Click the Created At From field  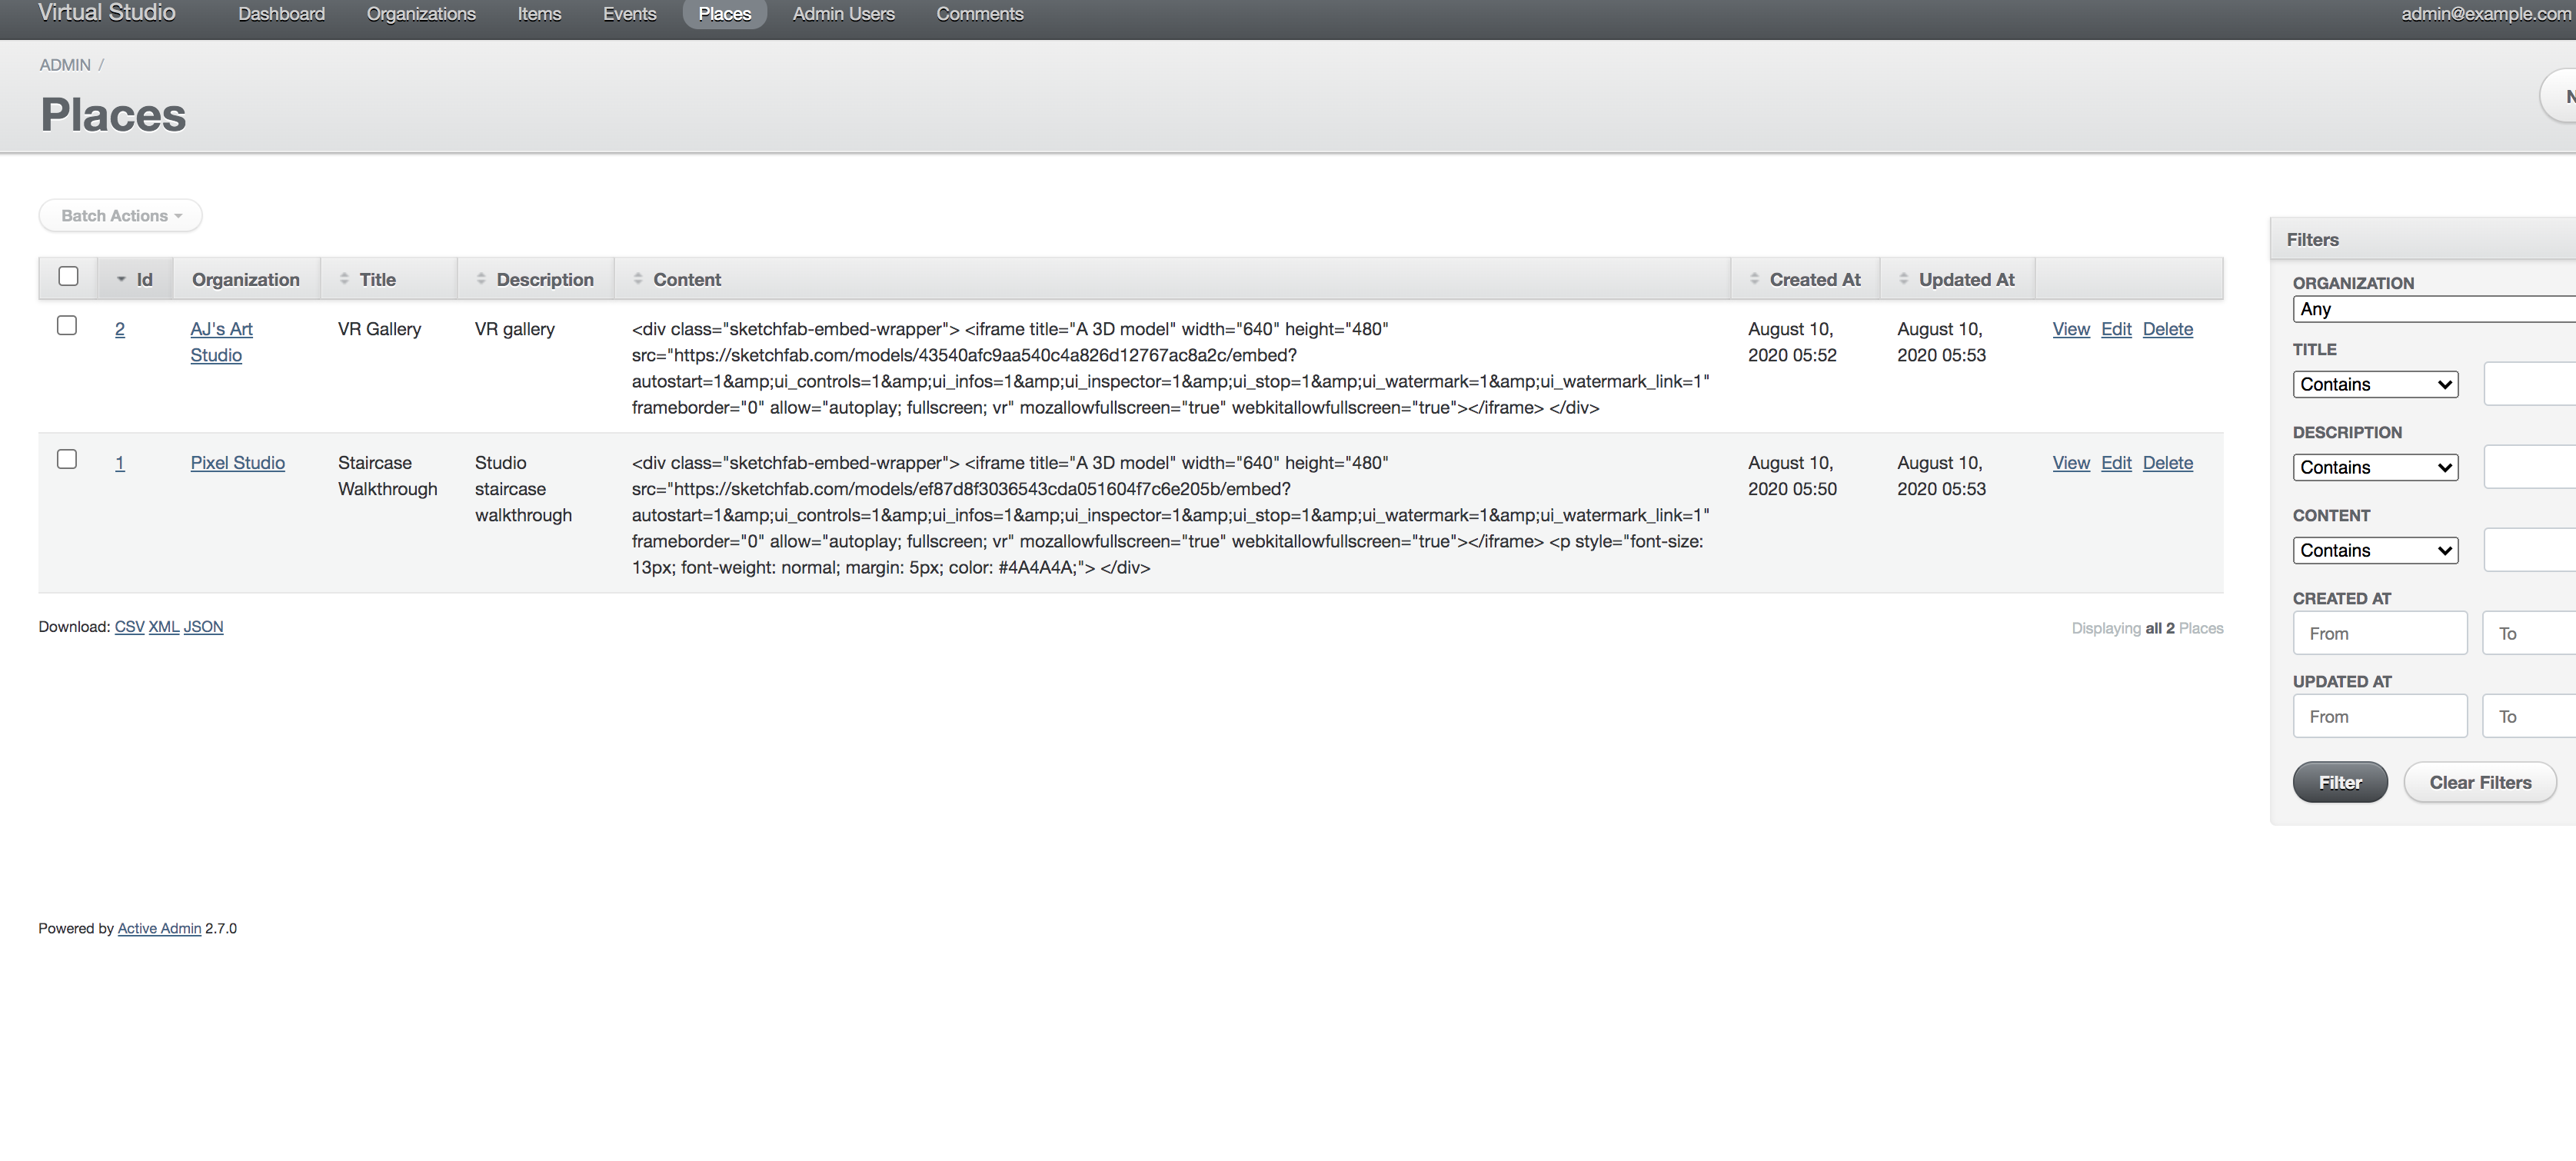(2379, 633)
